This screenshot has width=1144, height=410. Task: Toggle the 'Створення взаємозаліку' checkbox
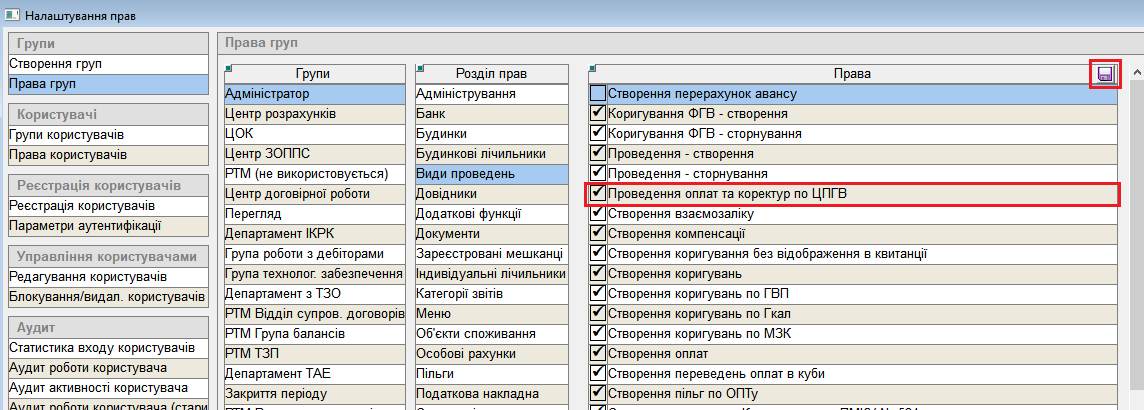(x=598, y=214)
